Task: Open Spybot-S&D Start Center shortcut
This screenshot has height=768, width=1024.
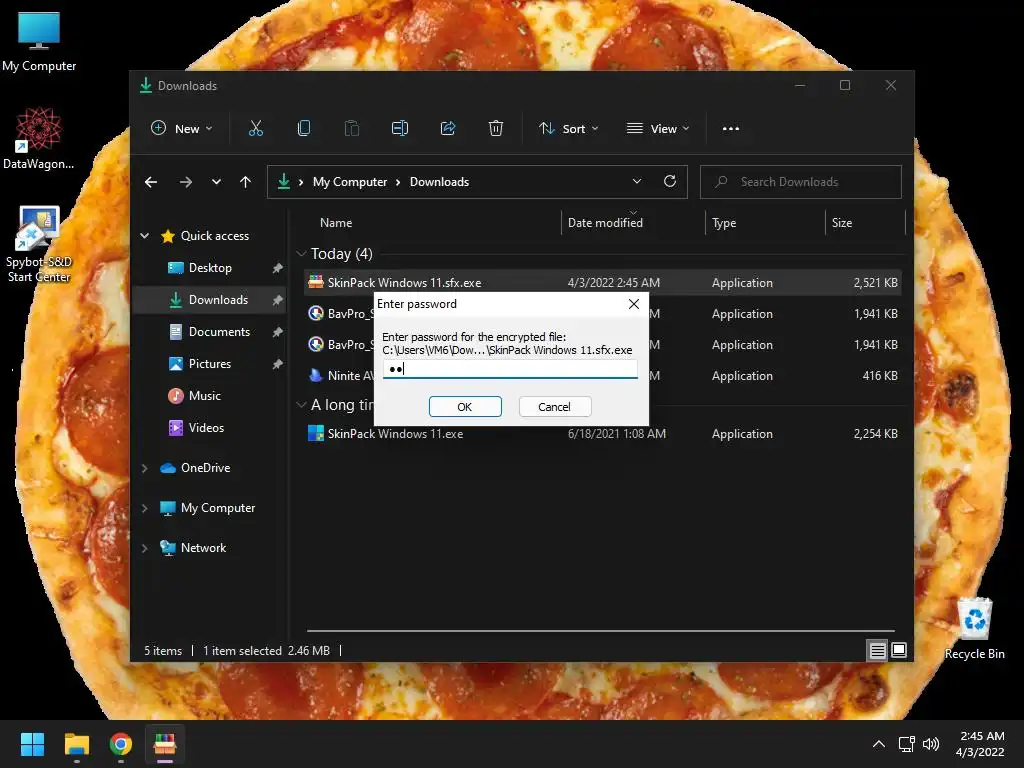Action: tap(39, 244)
